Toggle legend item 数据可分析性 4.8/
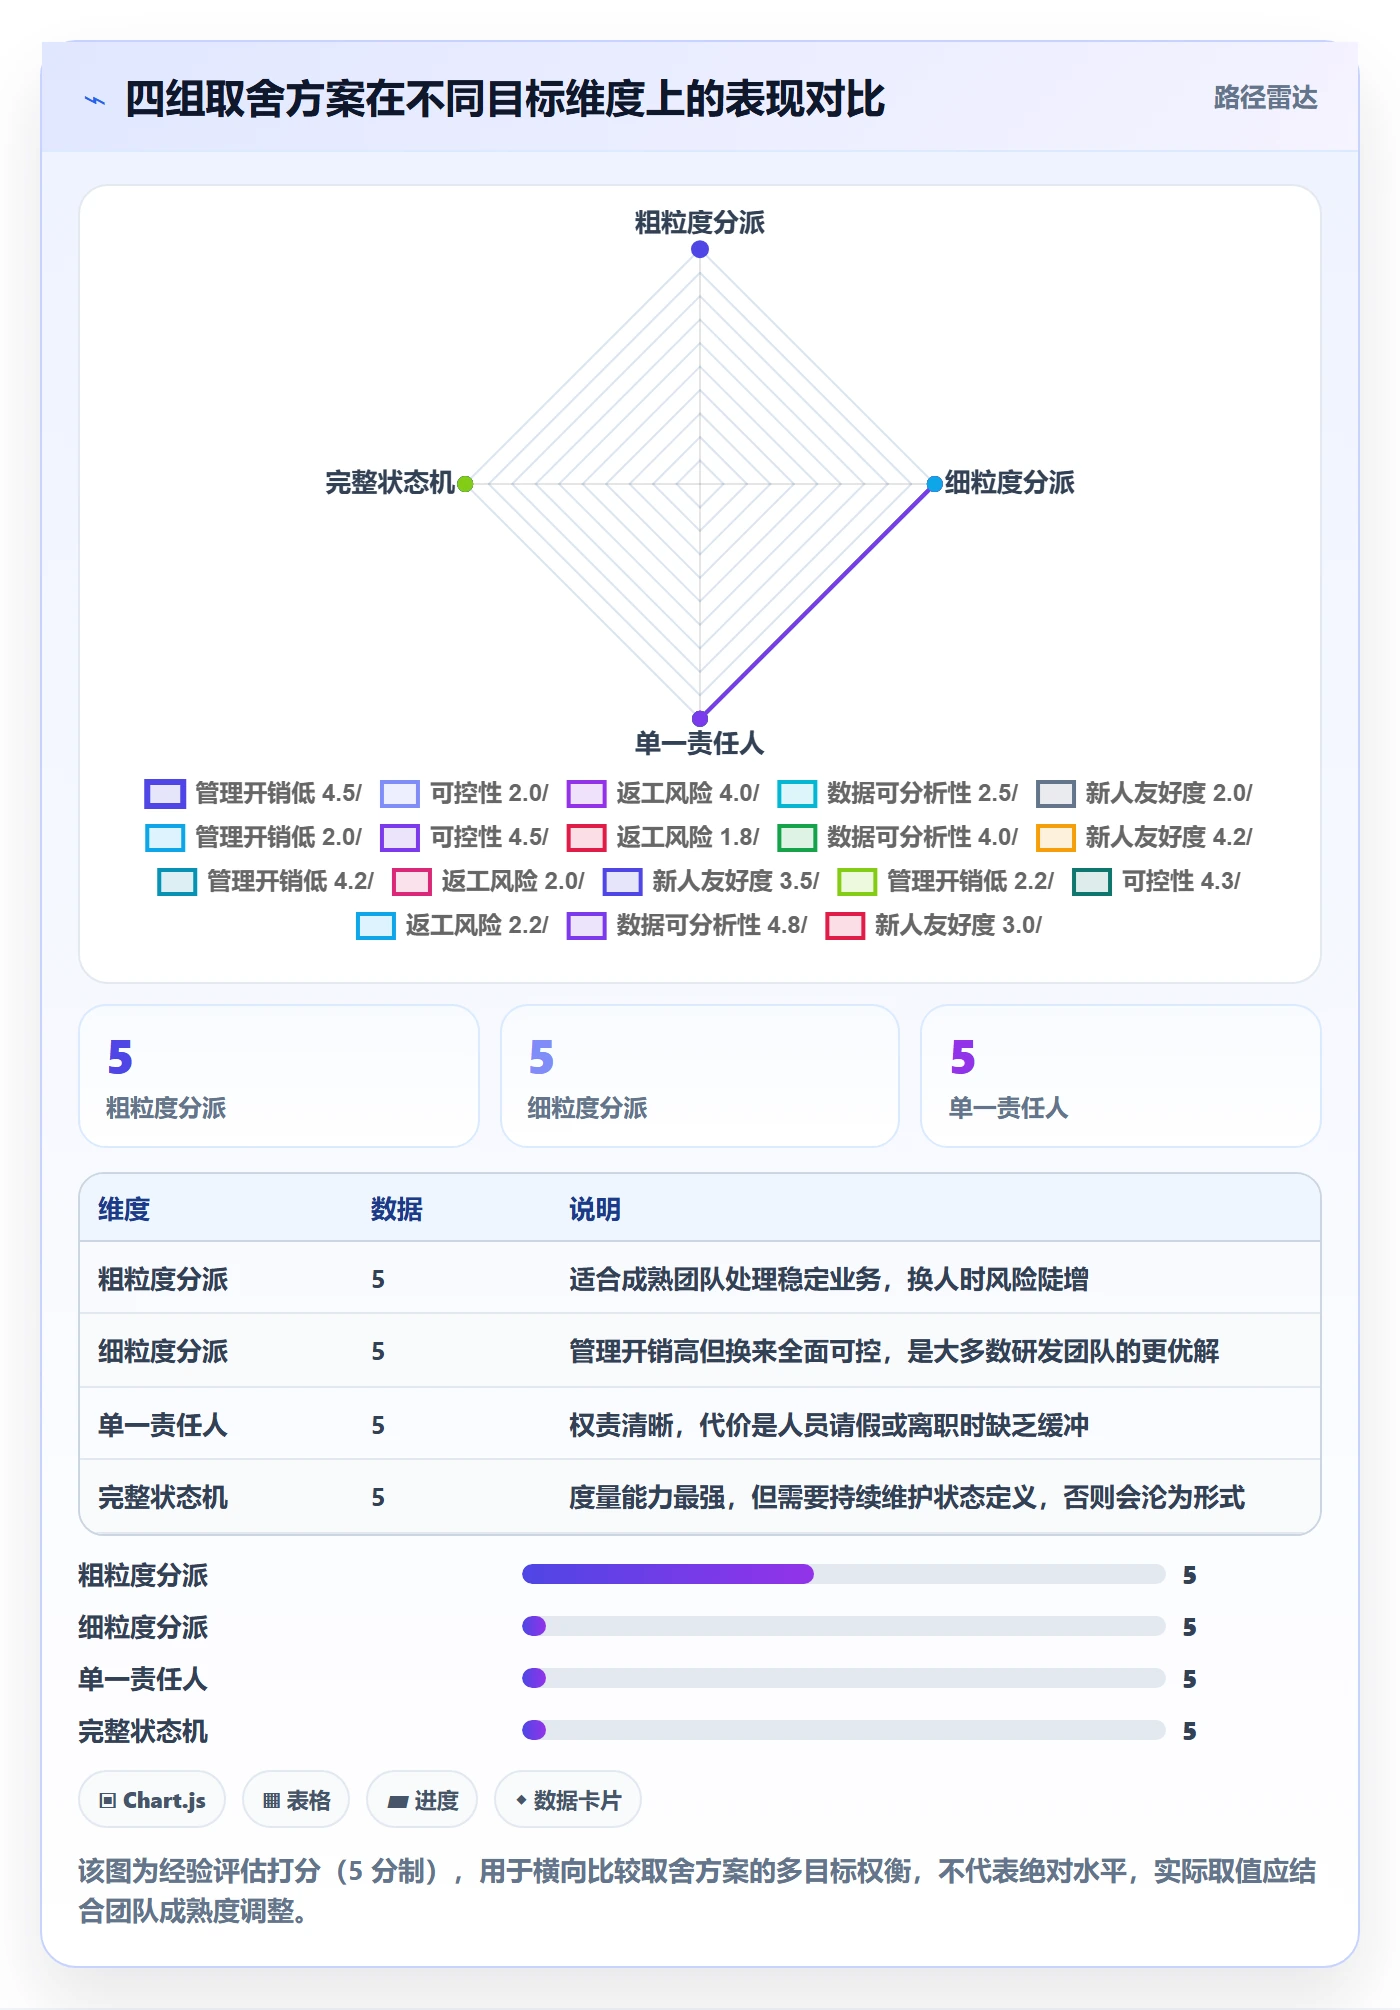 pos(687,925)
